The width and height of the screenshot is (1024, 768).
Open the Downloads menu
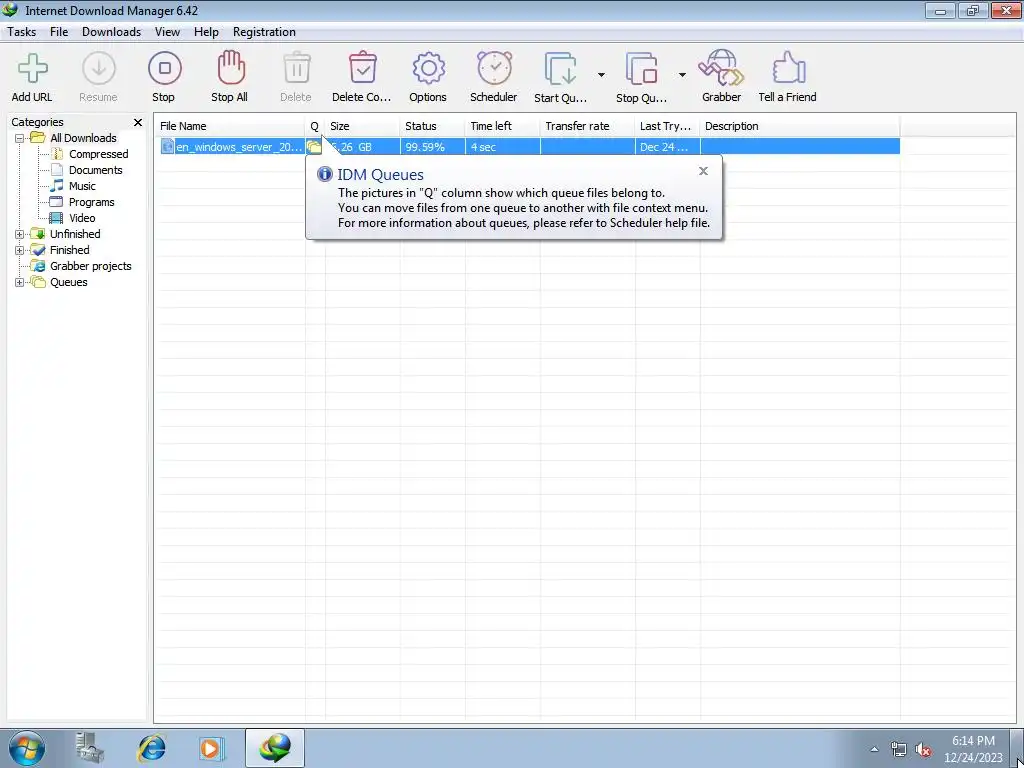112,32
